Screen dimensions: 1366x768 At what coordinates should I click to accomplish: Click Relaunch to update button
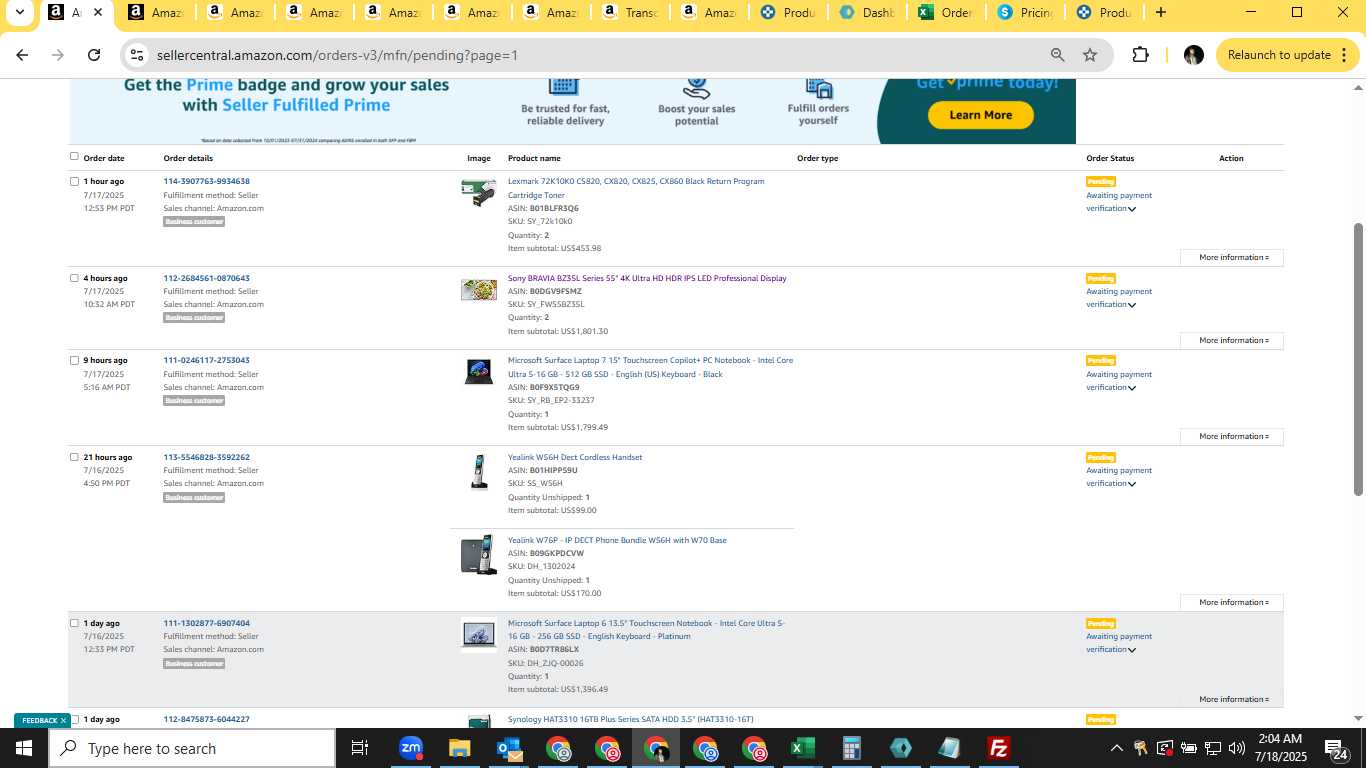coord(1288,55)
